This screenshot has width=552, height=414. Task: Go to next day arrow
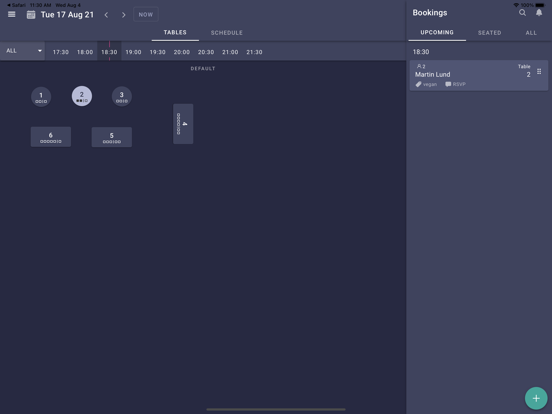coord(124,15)
